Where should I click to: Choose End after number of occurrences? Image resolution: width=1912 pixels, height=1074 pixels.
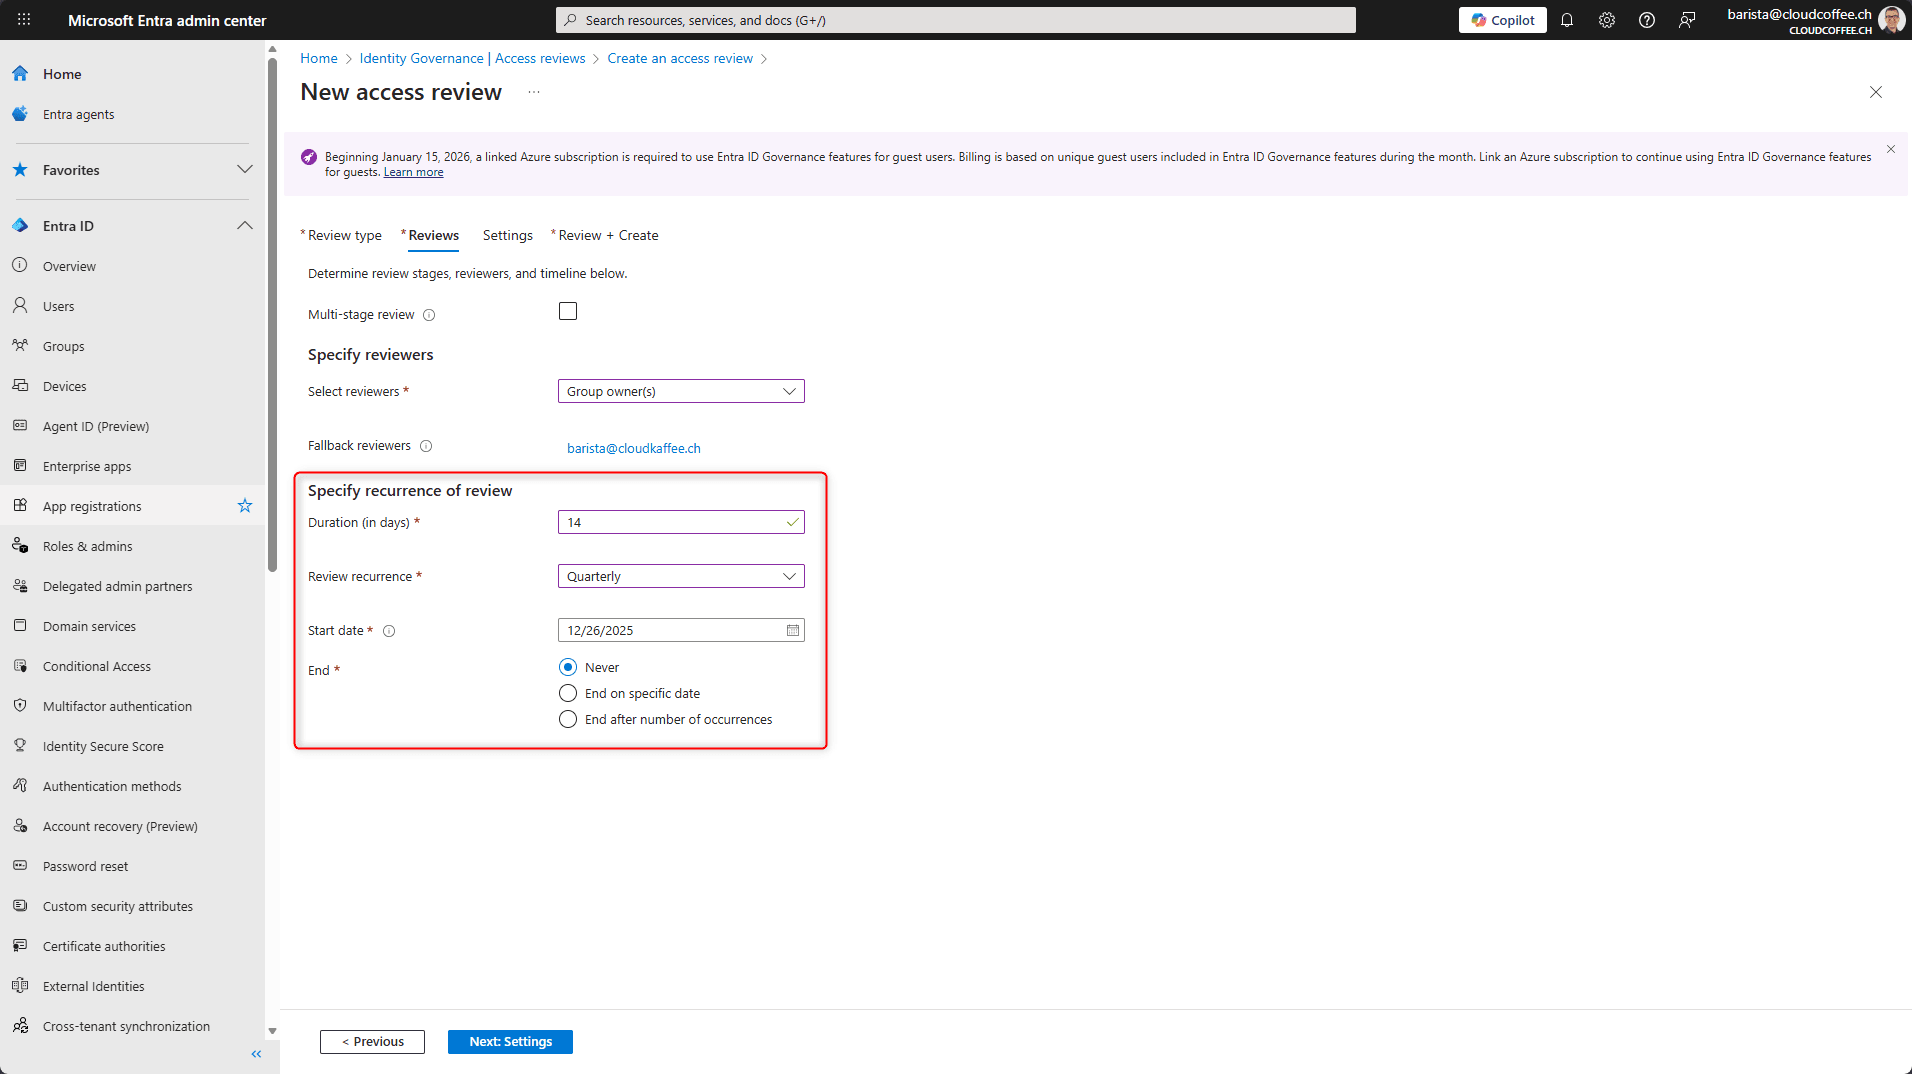click(x=568, y=719)
